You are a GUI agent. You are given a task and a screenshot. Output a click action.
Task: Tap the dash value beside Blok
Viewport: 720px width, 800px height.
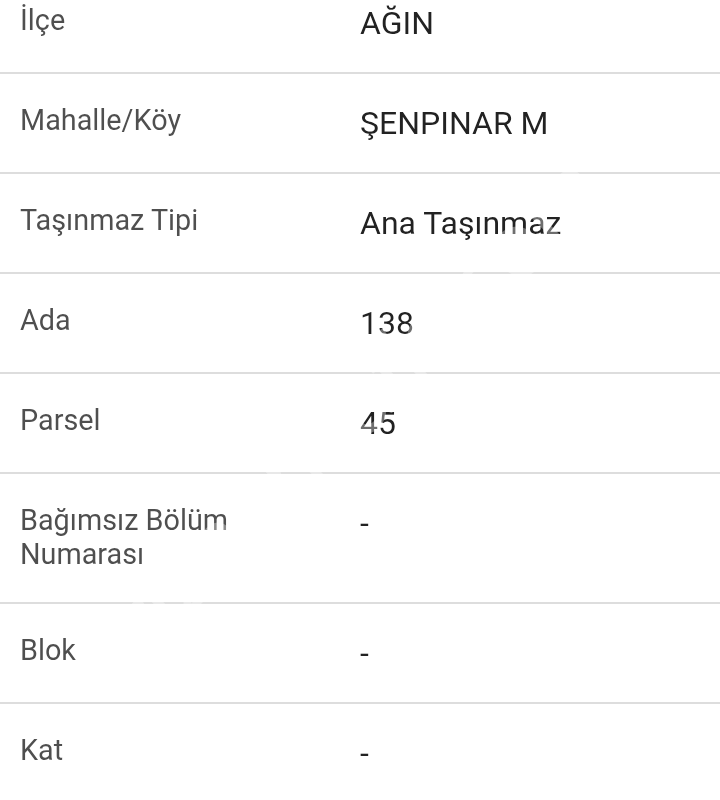tap(365, 654)
